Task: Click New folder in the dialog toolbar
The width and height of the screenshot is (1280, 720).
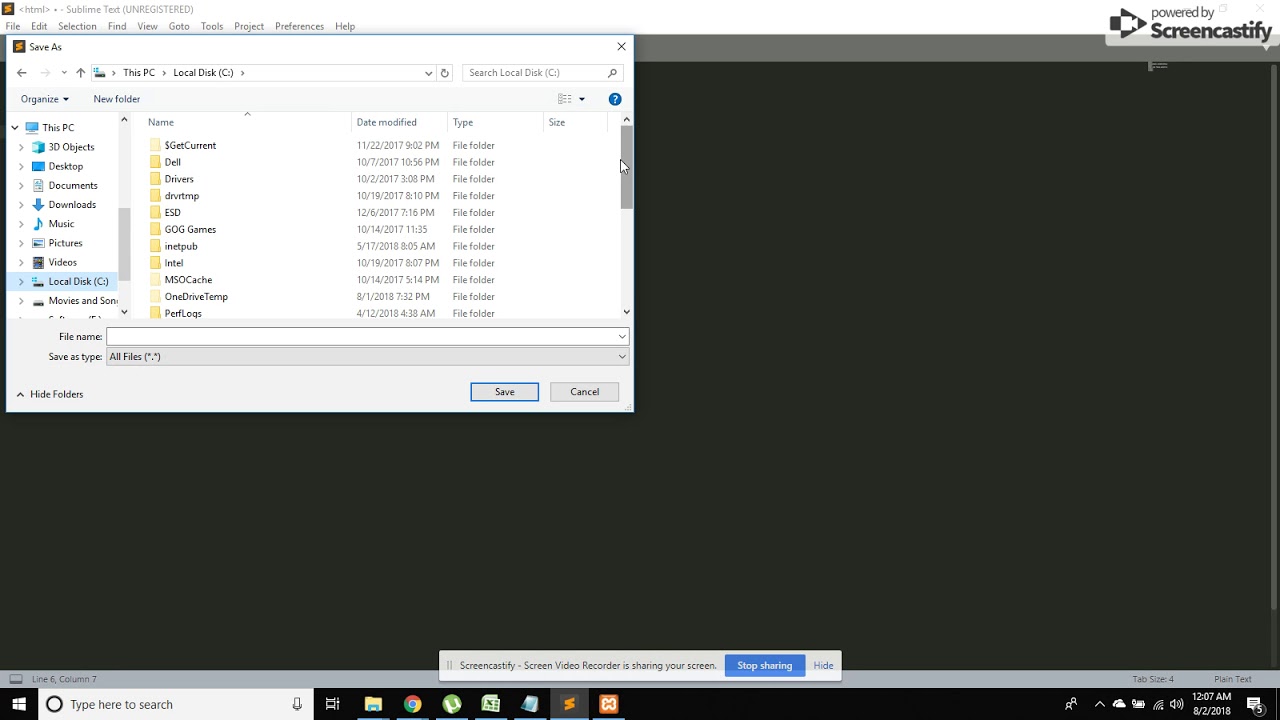Action: pyautogui.click(x=117, y=99)
